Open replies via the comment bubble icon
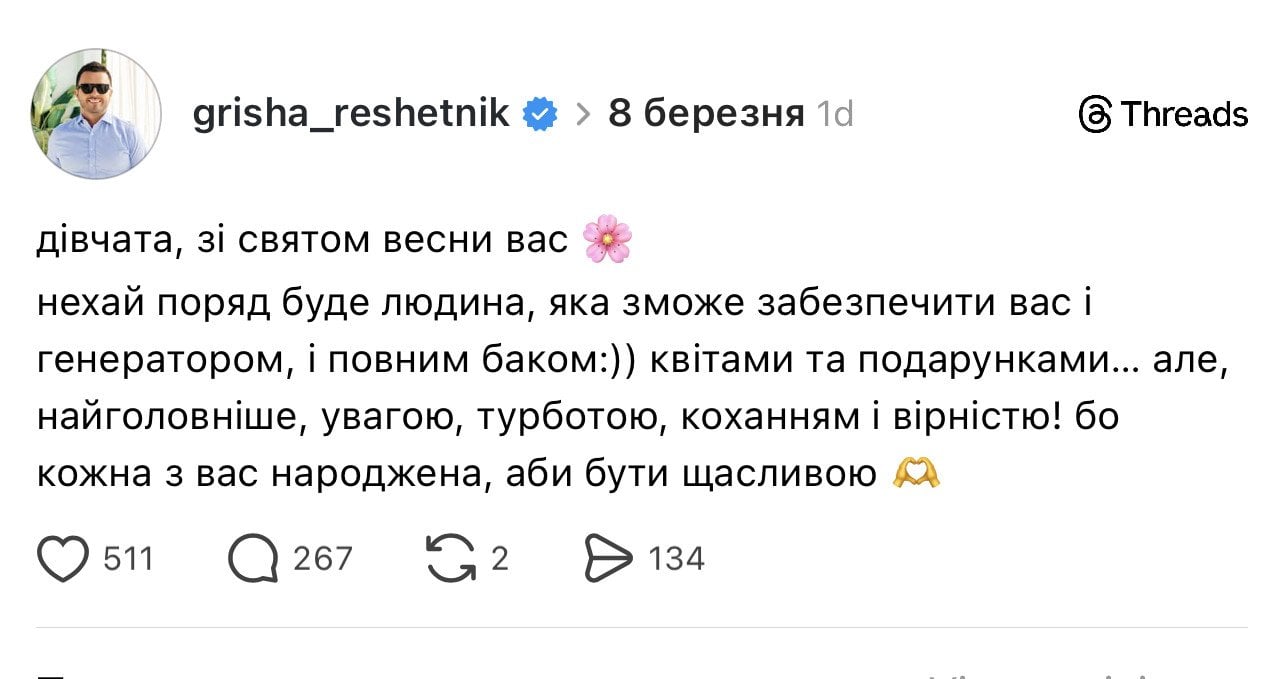This screenshot has height=679, width=1284. coord(252,558)
